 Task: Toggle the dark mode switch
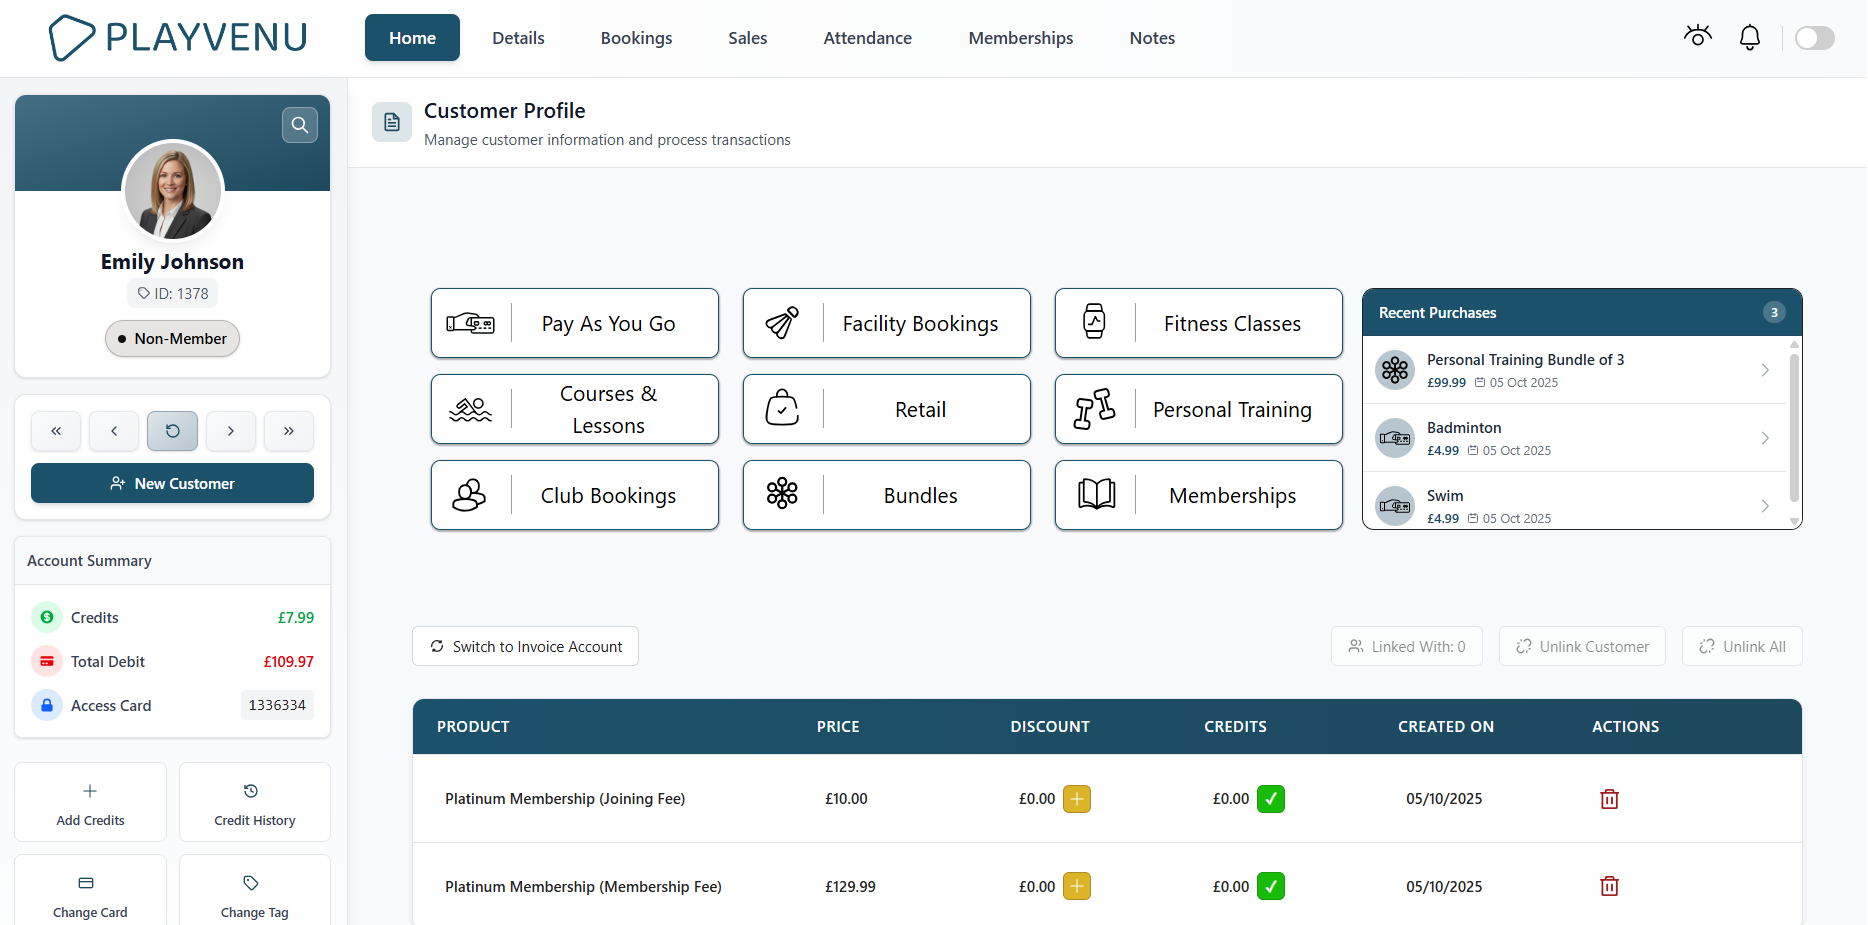click(1814, 37)
